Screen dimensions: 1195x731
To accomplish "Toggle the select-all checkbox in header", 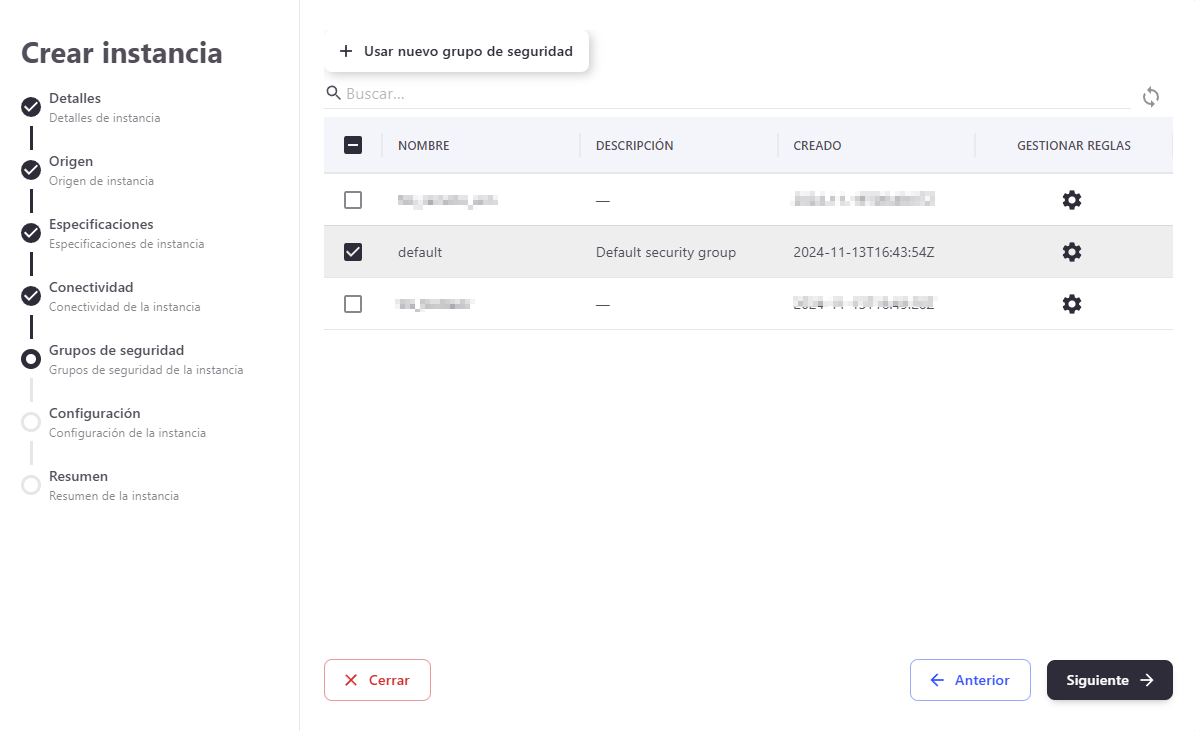I will tap(353, 145).
